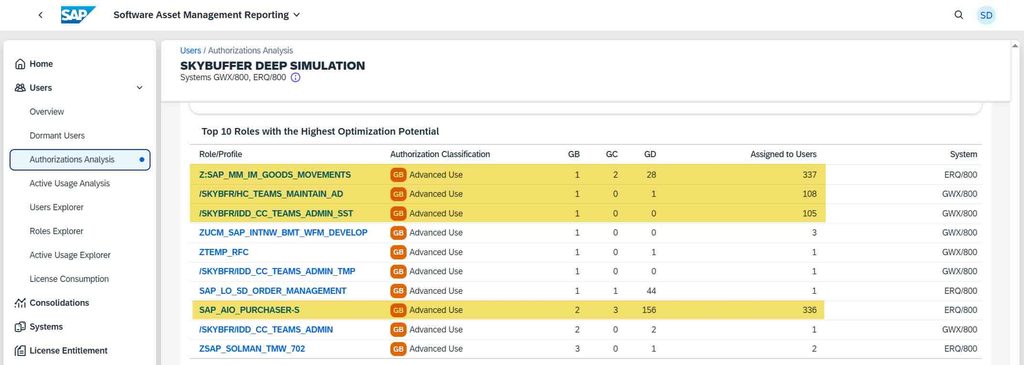The width and height of the screenshot is (1024, 365).
Task: Open role ZSAP_SOLMAN_TMW_702
Action: point(252,349)
